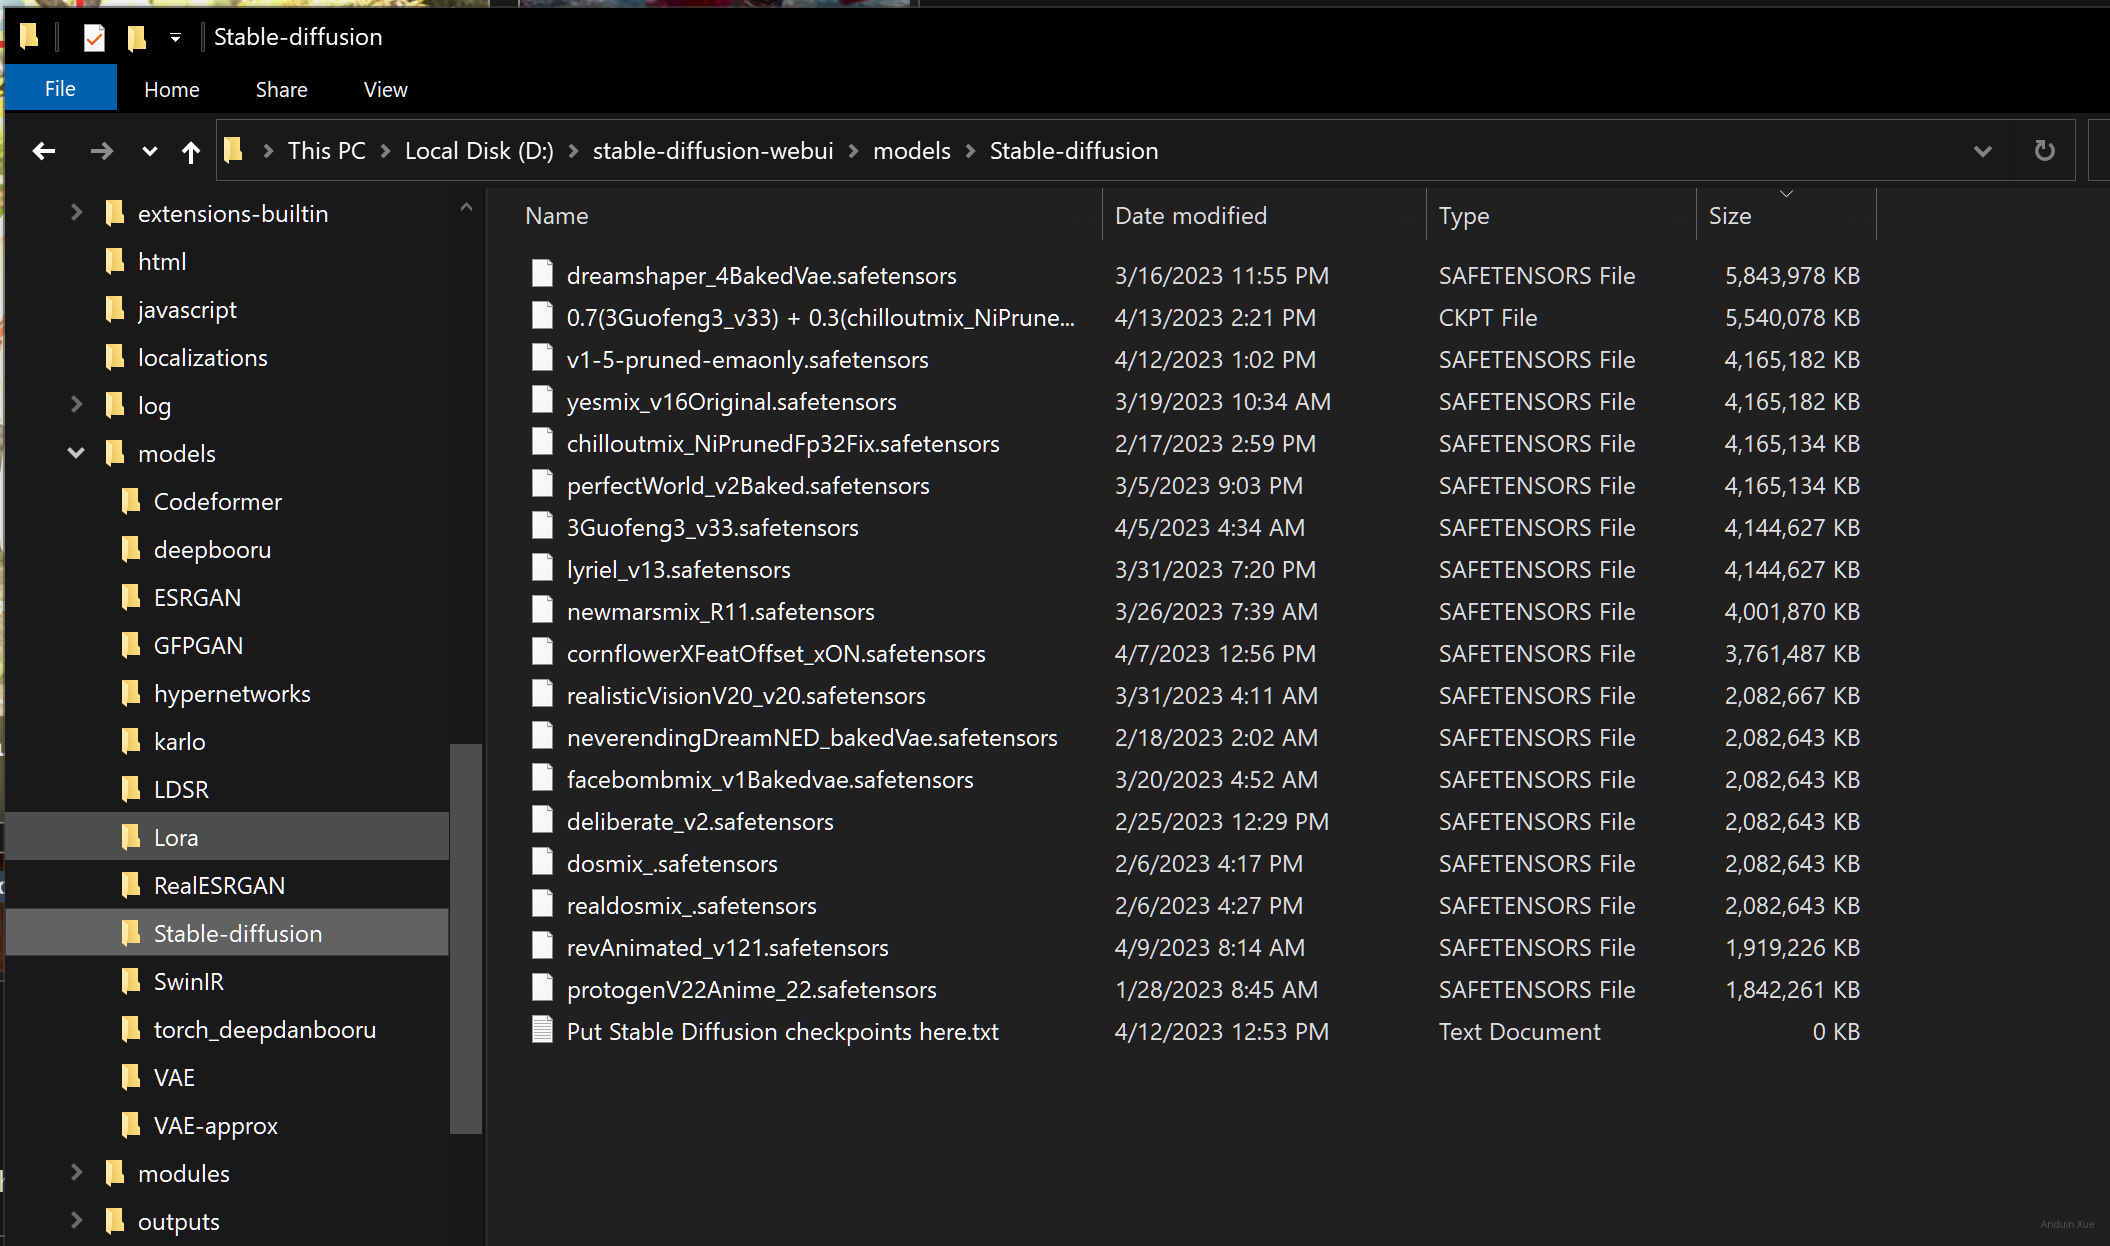Click the stable-diffusion-webui breadcrumb link
Image resolution: width=2110 pixels, height=1246 pixels.
point(712,151)
